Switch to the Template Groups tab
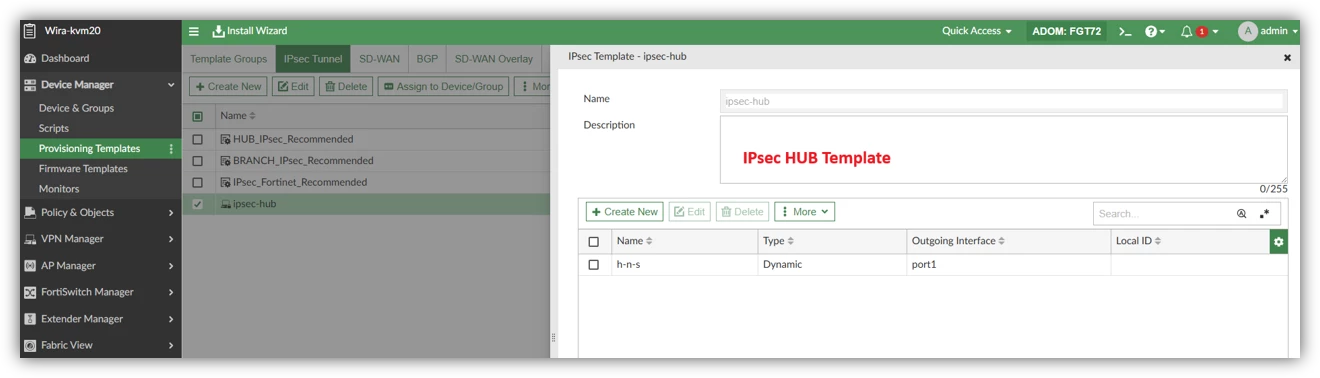The width and height of the screenshot is (1320, 378). [228, 59]
